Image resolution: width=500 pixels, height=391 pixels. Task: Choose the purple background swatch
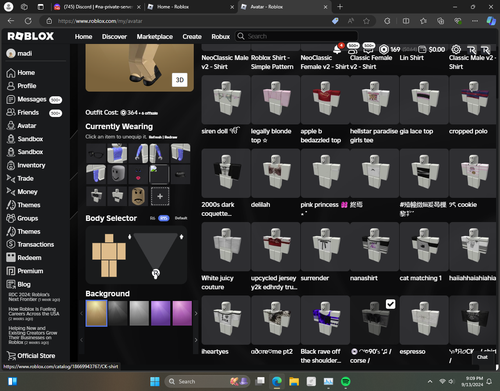coord(160,313)
